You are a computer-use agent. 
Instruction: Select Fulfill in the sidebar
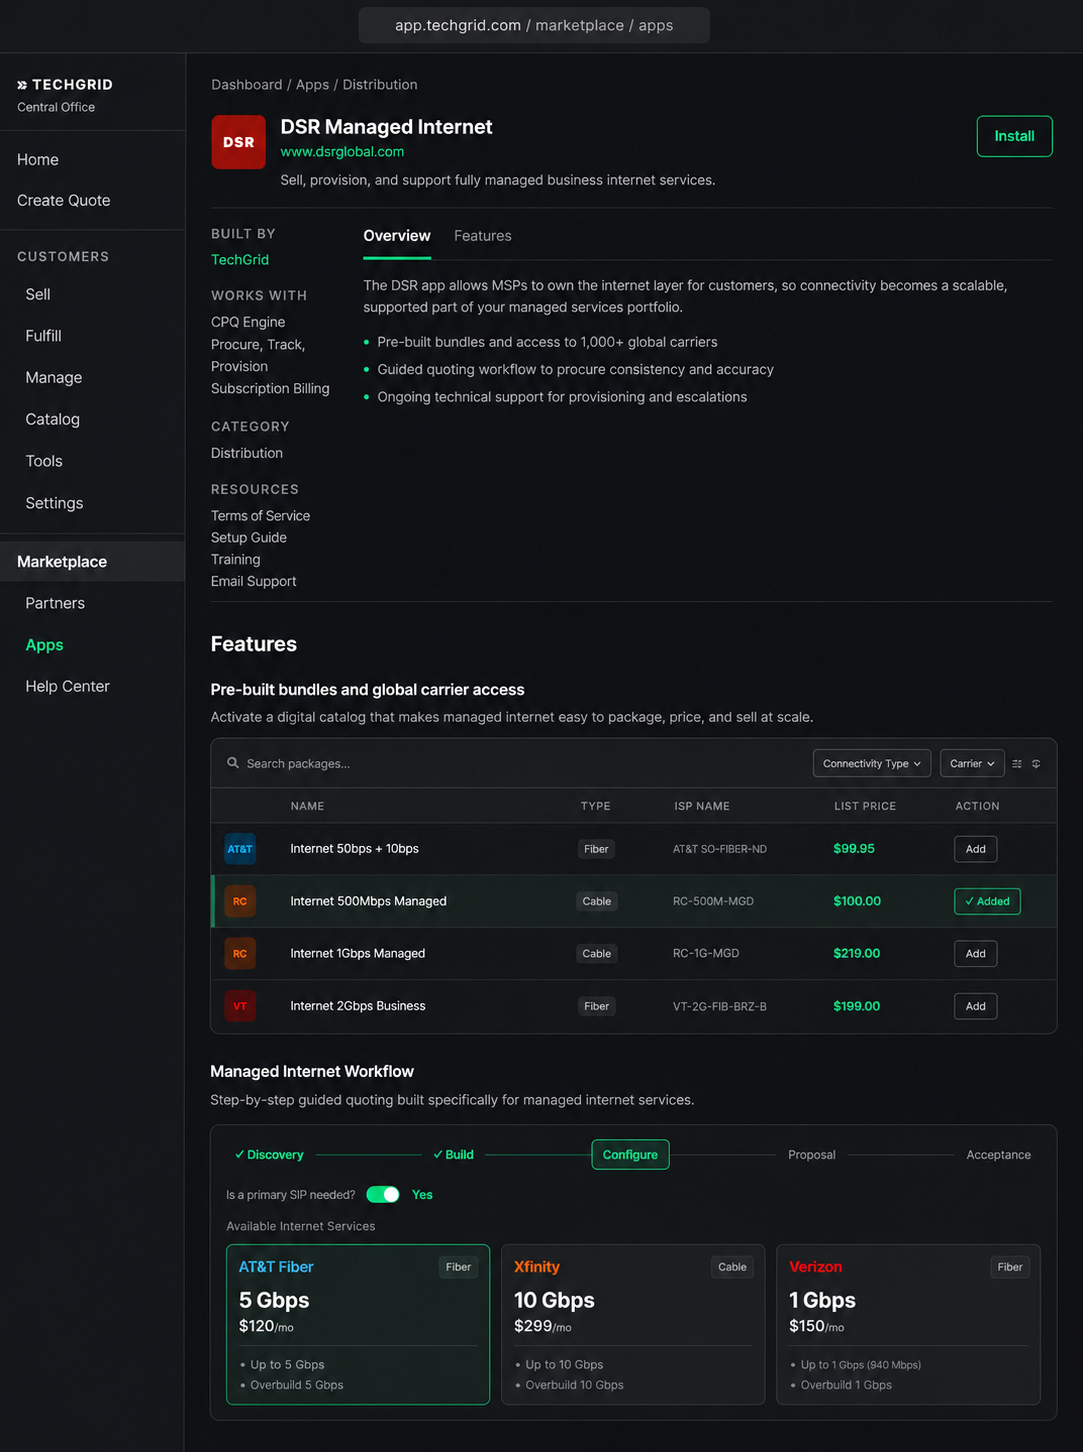pyautogui.click(x=44, y=336)
